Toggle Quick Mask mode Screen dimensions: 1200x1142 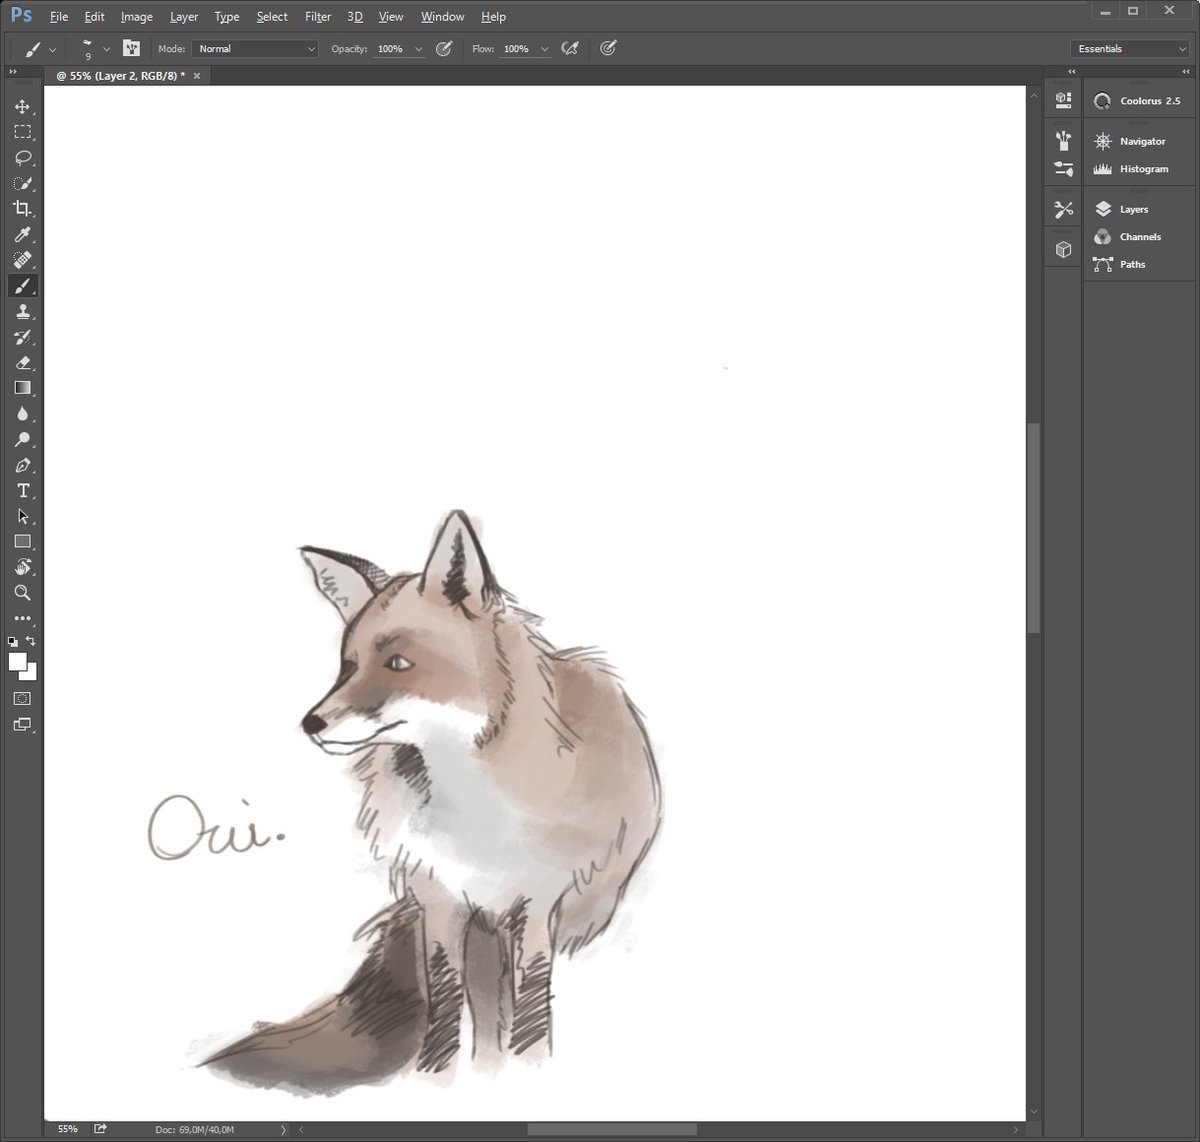click(22, 699)
